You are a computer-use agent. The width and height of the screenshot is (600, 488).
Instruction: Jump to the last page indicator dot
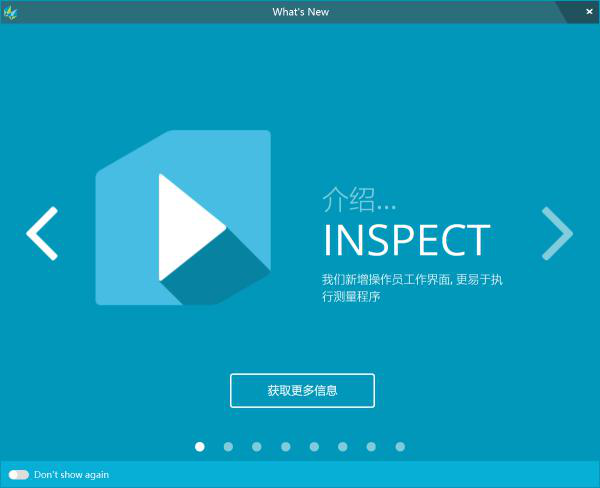coord(400,447)
